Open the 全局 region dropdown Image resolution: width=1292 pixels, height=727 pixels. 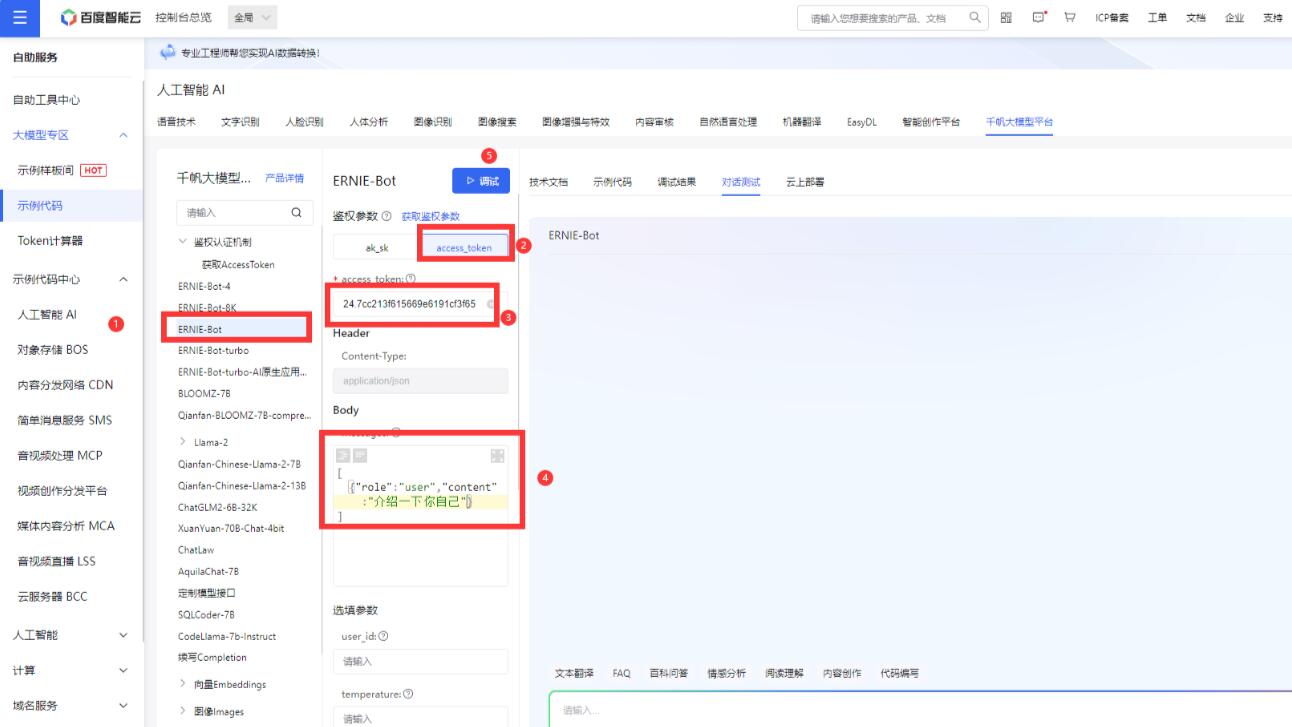254,18
